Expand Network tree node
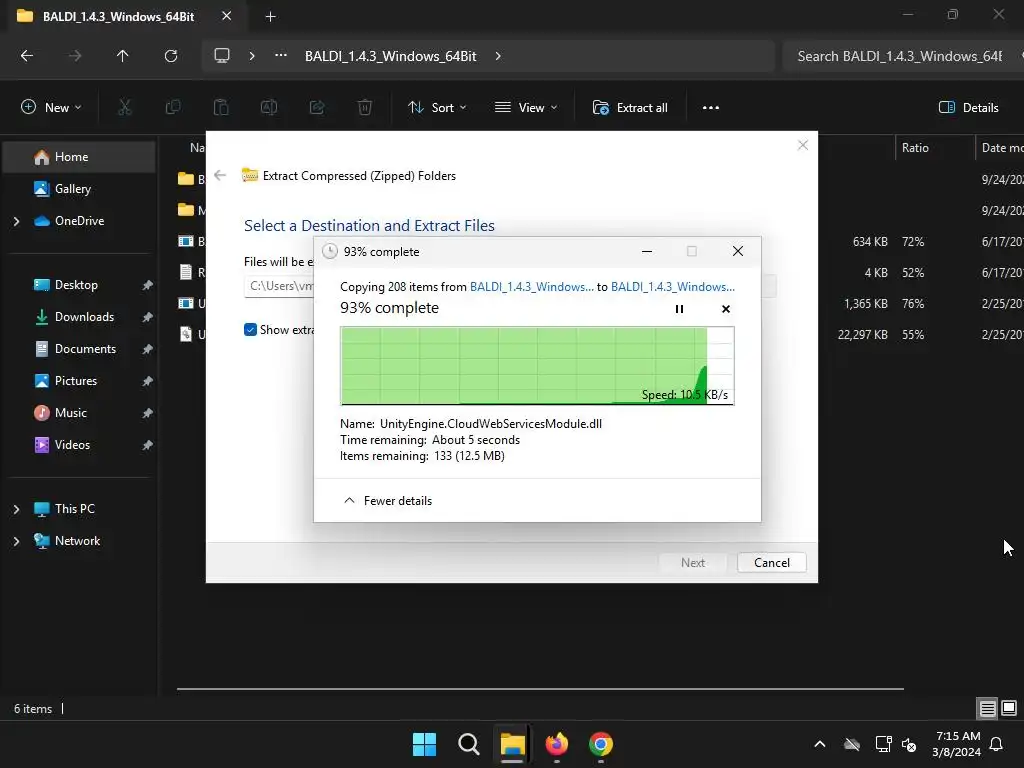The height and width of the screenshot is (768, 1024). click(16, 541)
